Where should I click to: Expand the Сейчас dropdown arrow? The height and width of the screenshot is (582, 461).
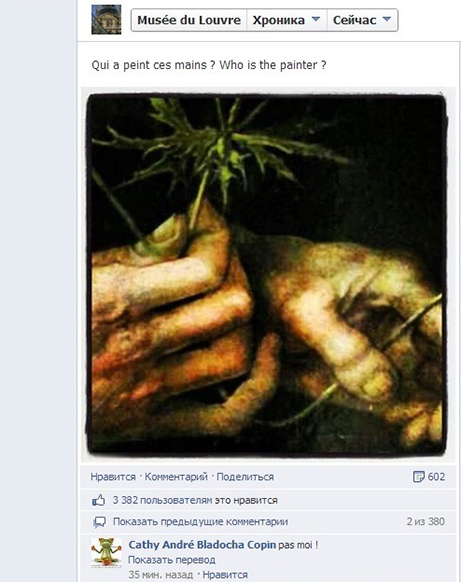[x=386, y=19]
